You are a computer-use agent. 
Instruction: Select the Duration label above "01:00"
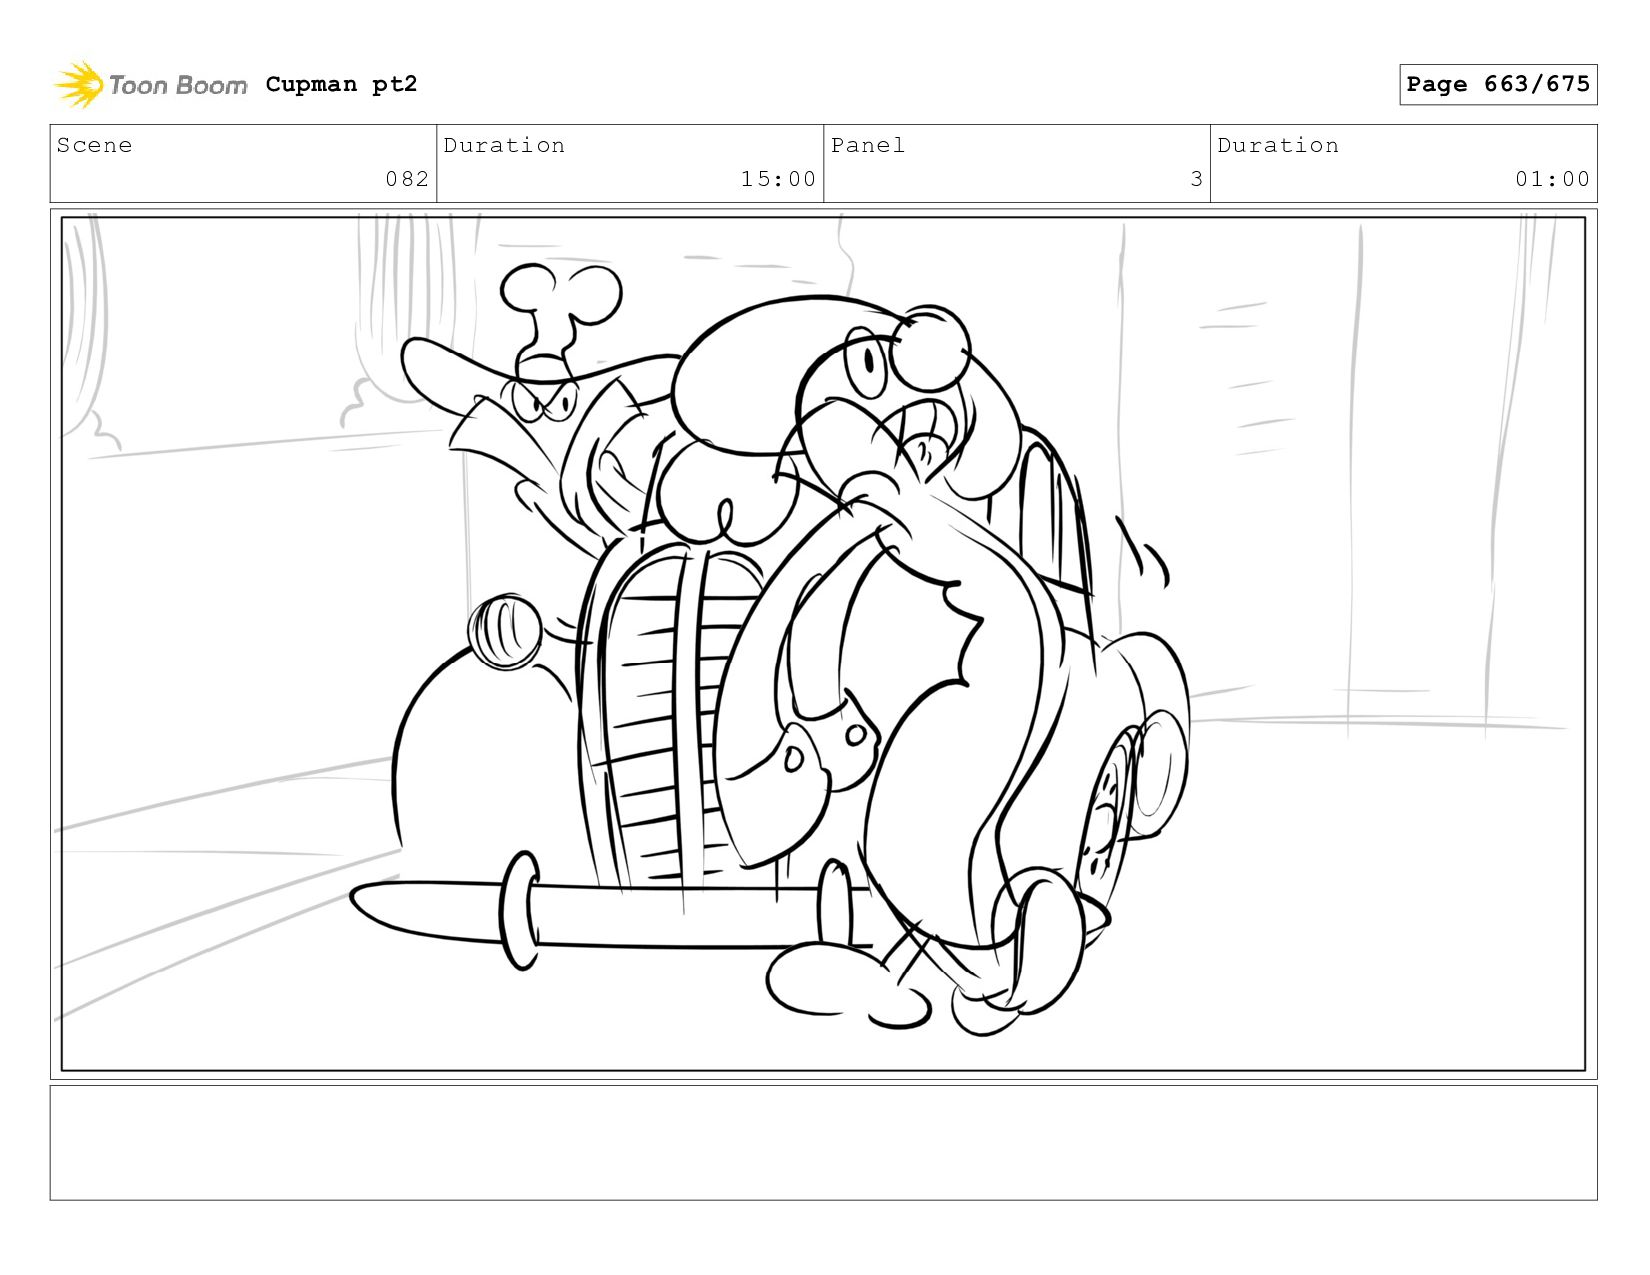click(x=1278, y=145)
